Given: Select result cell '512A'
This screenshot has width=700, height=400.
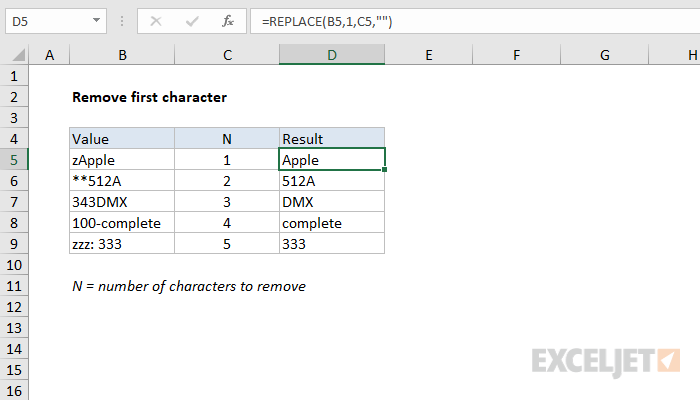Looking at the screenshot, I should click(332, 181).
